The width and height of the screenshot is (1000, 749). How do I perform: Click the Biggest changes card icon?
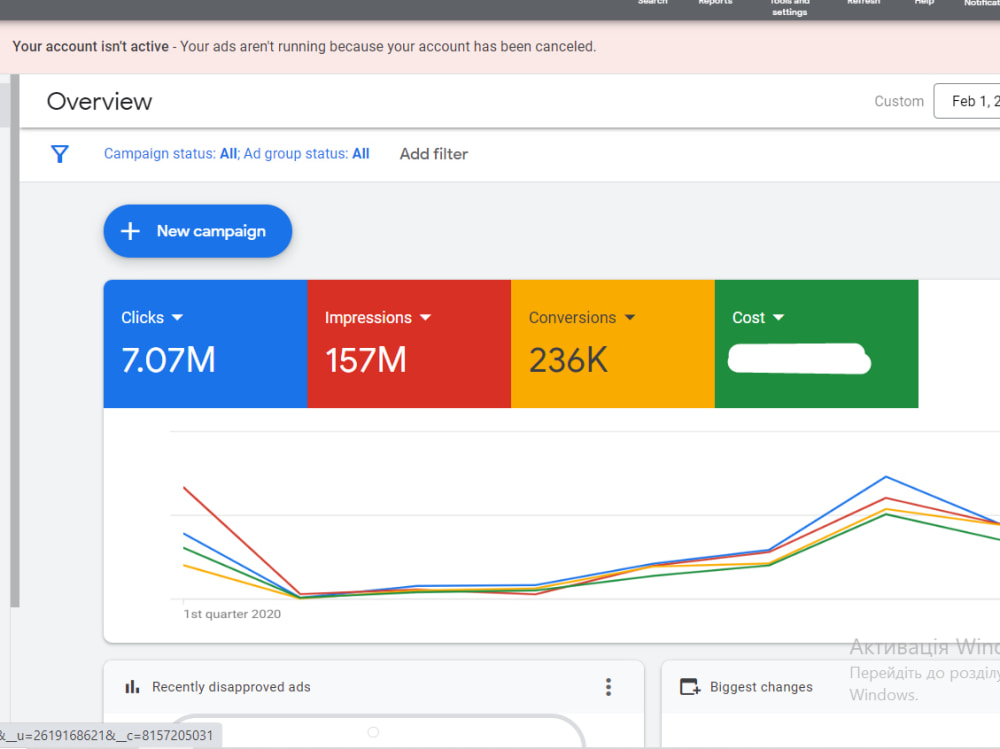[x=690, y=687]
